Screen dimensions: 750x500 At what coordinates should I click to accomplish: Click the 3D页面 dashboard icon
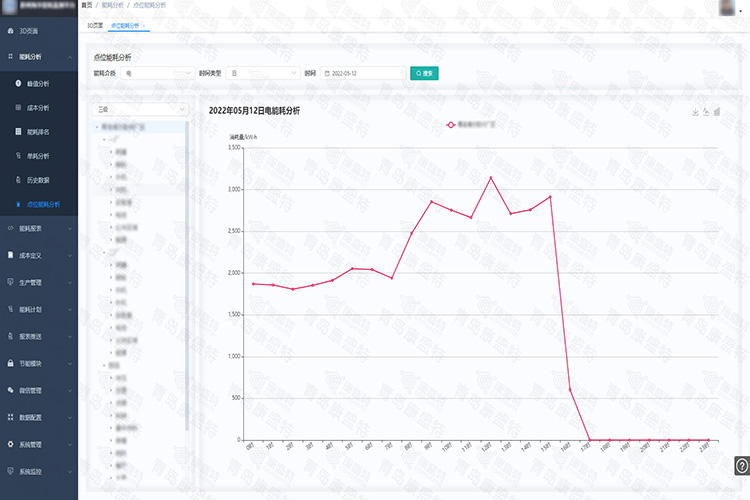pos(11,31)
